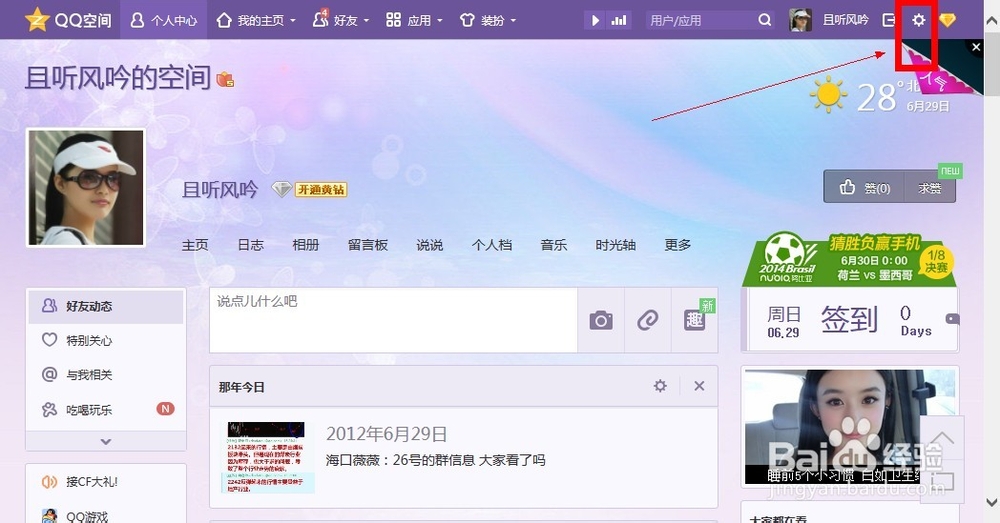Click the 趣 fun post icon
The width and height of the screenshot is (1000, 523).
coord(695,320)
